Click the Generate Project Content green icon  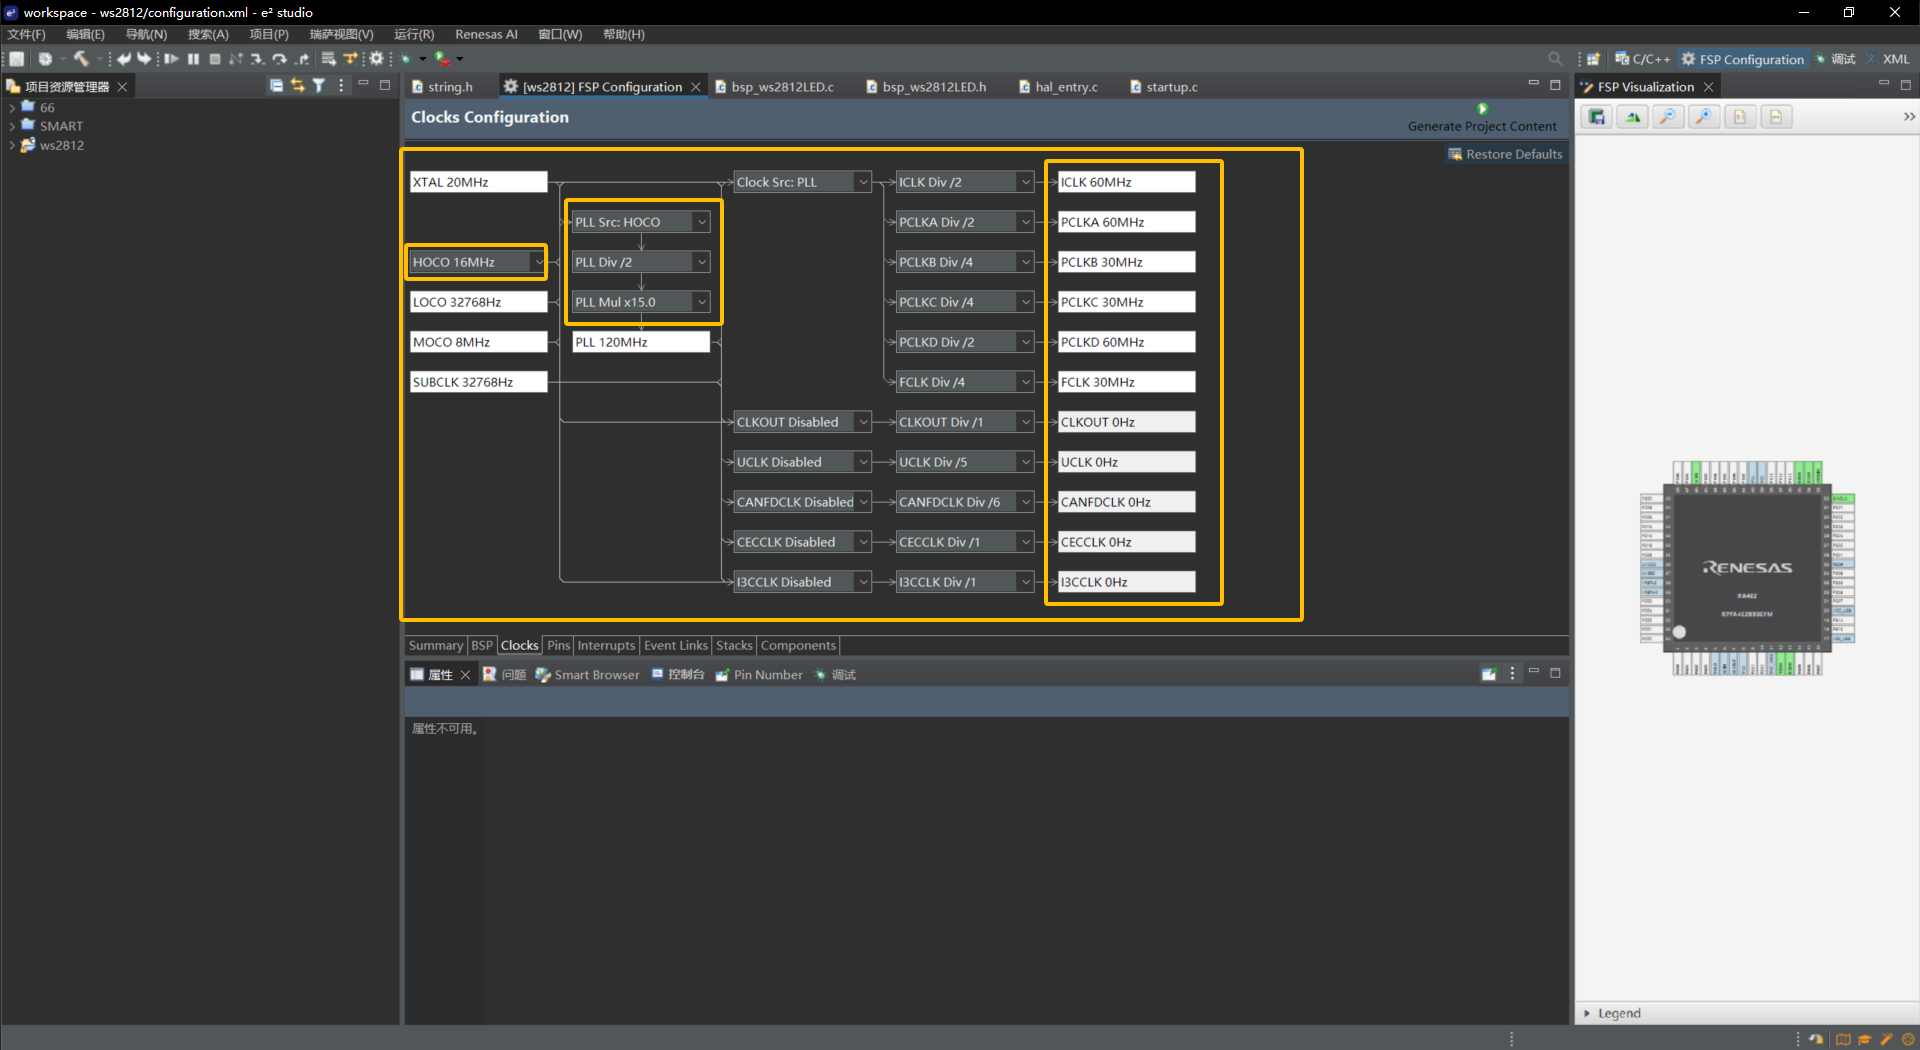point(1482,109)
